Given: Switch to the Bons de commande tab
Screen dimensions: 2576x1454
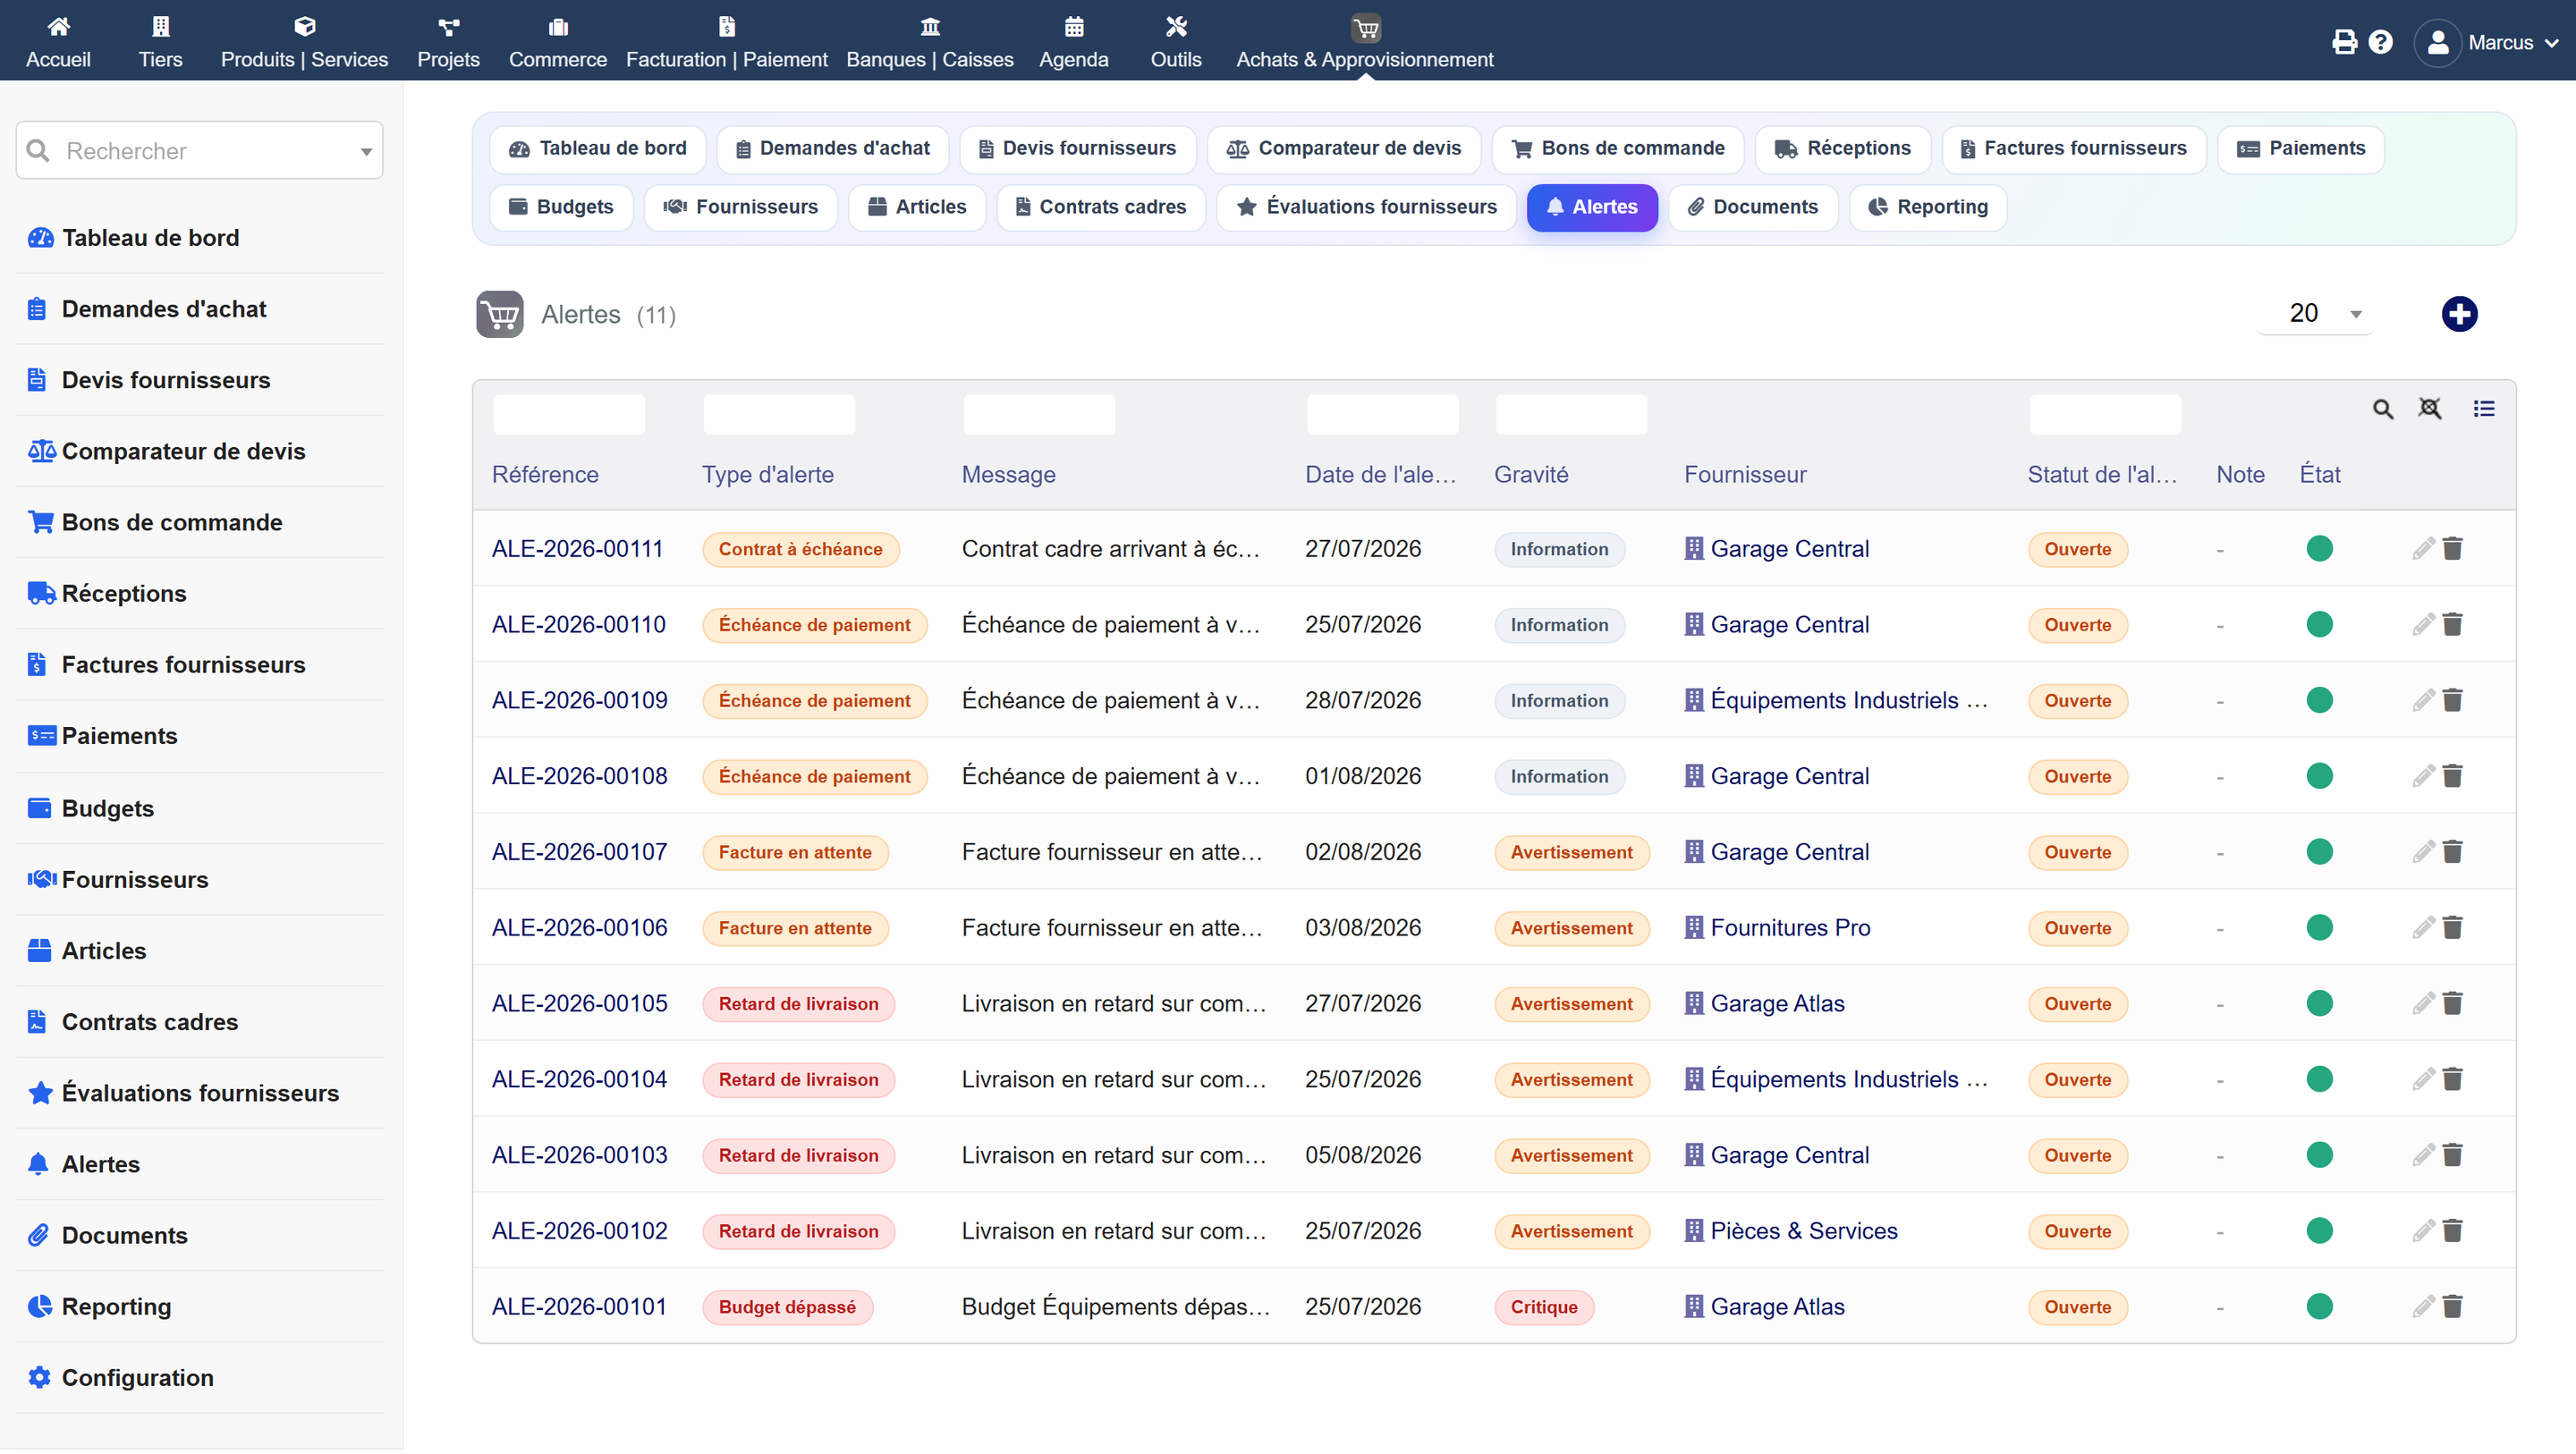Looking at the screenshot, I should 1618,148.
